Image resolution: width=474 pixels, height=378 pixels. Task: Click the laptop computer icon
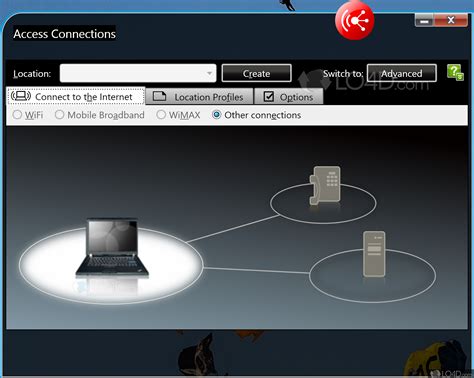[x=112, y=248]
